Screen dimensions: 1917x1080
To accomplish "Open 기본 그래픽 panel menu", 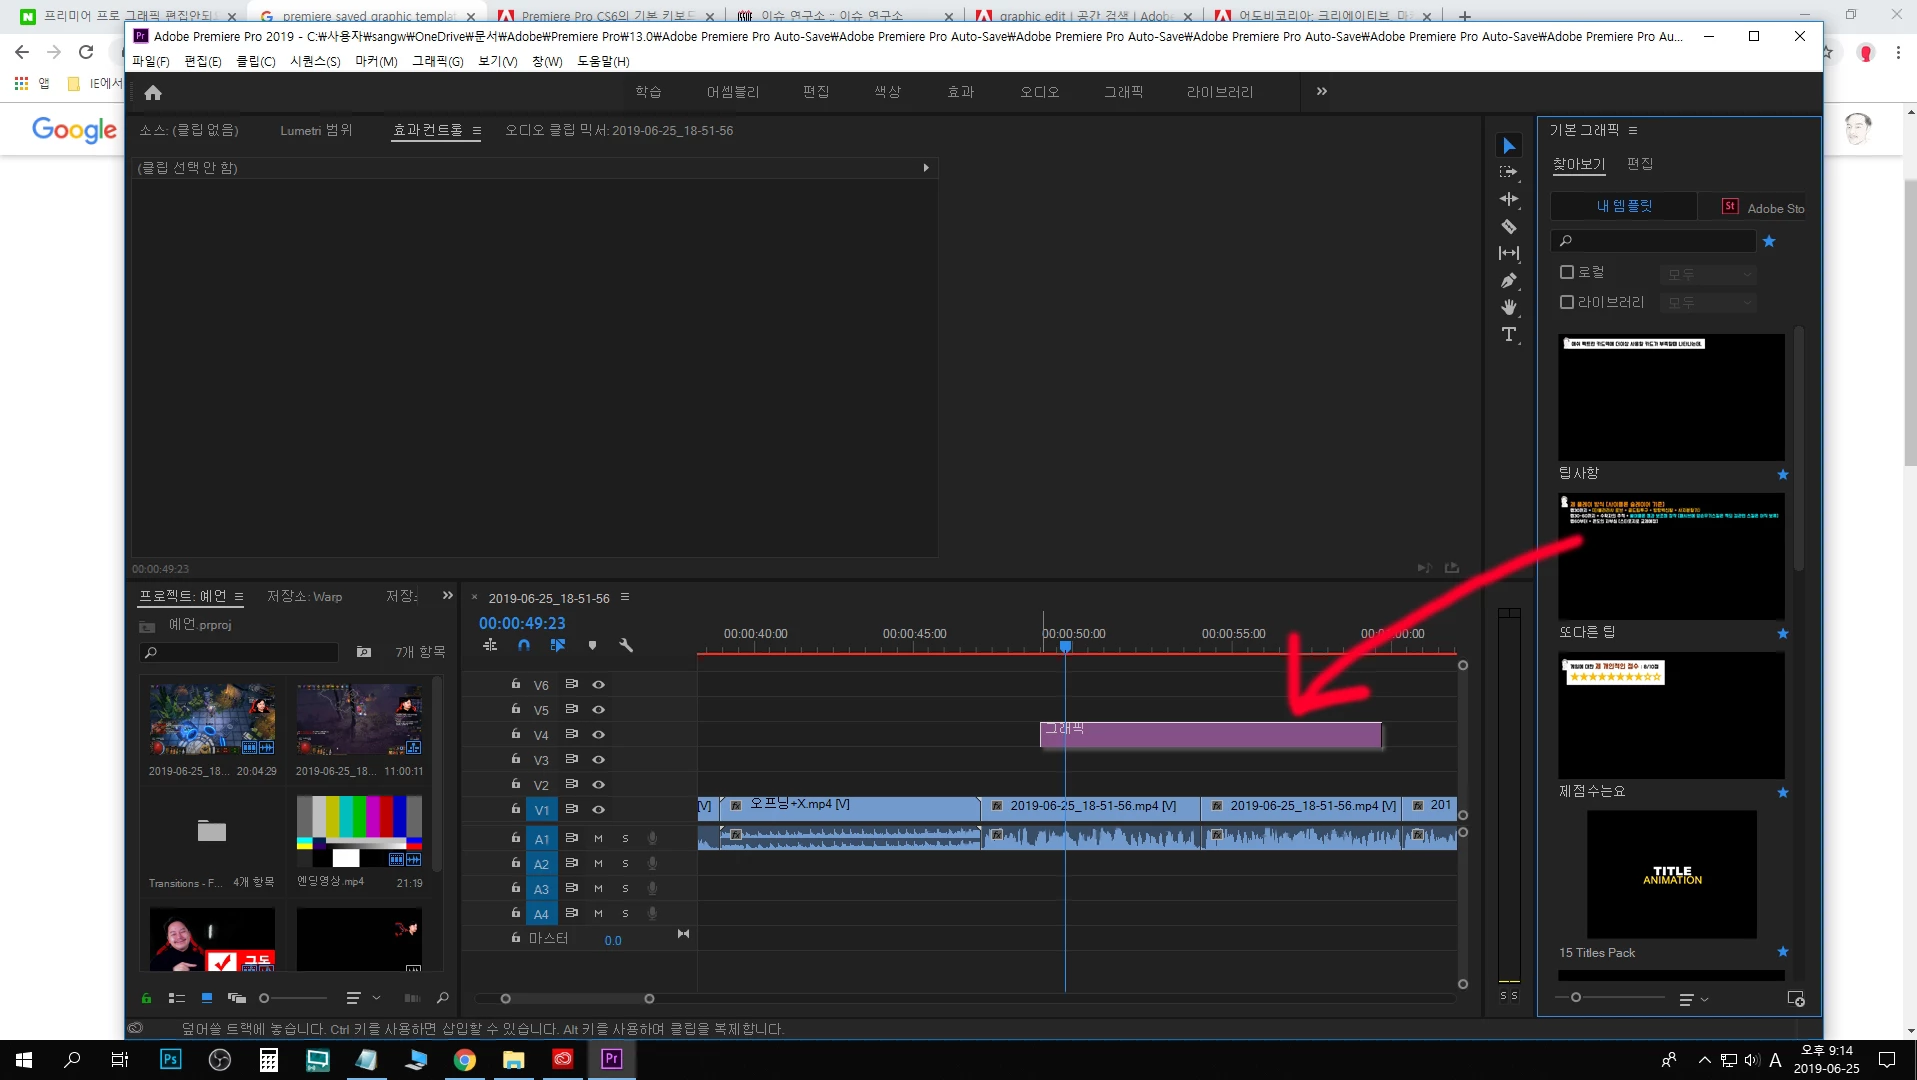I will pyautogui.click(x=1633, y=130).
